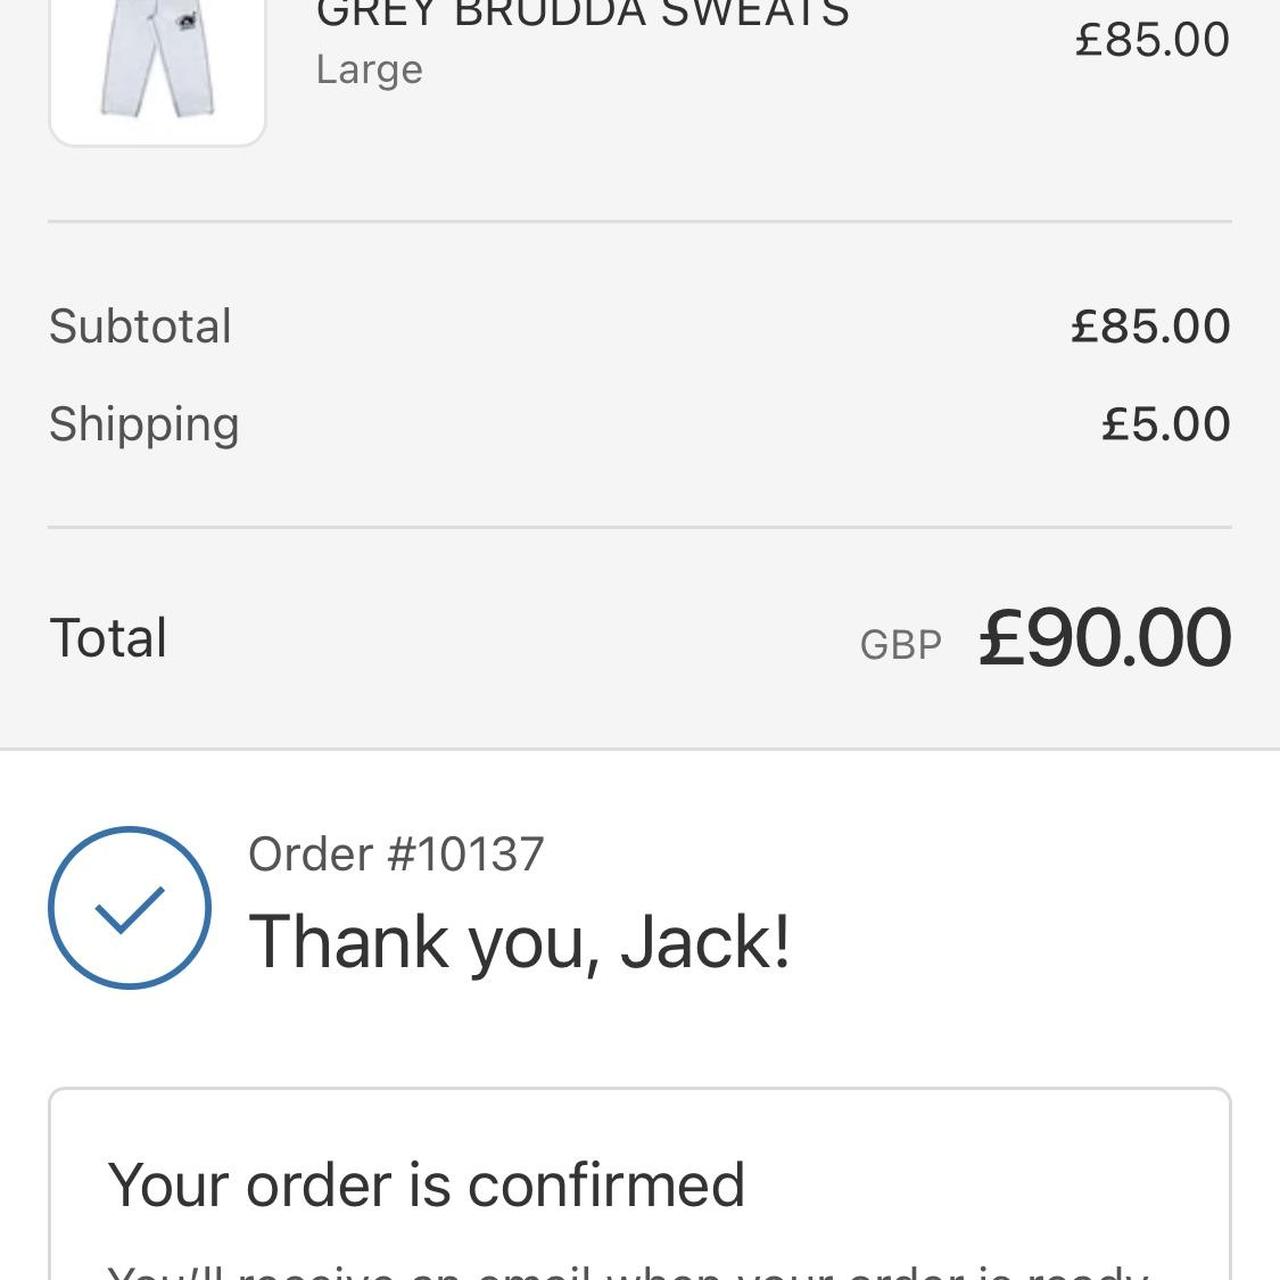
Task: Click the sweatpants product thumbnail image
Action: [157, 60]
